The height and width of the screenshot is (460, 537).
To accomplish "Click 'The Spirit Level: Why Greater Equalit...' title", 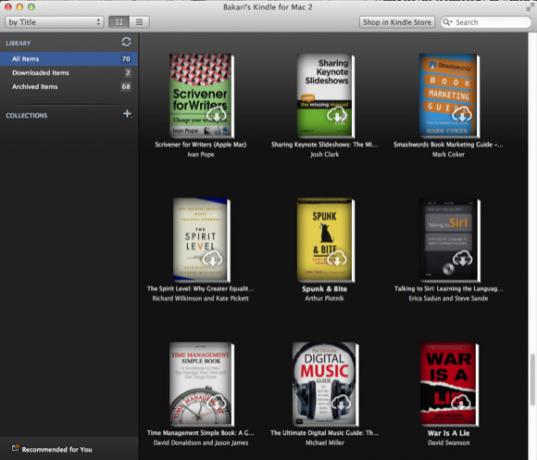I will 201,289.
